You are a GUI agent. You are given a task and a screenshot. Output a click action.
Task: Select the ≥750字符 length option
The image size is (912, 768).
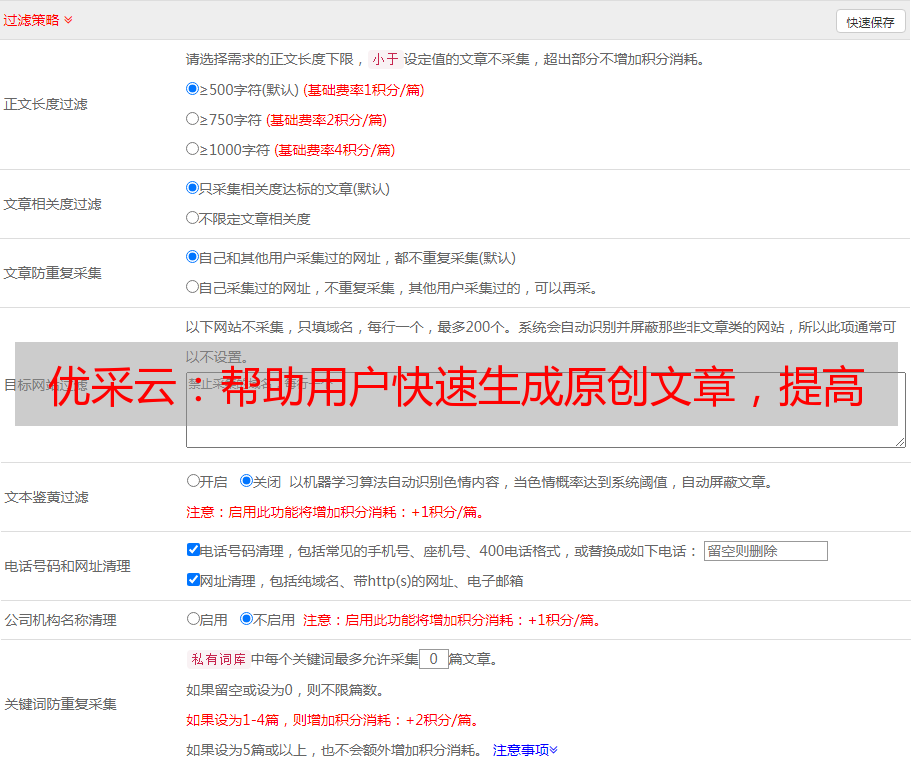[x=193, y=119]
